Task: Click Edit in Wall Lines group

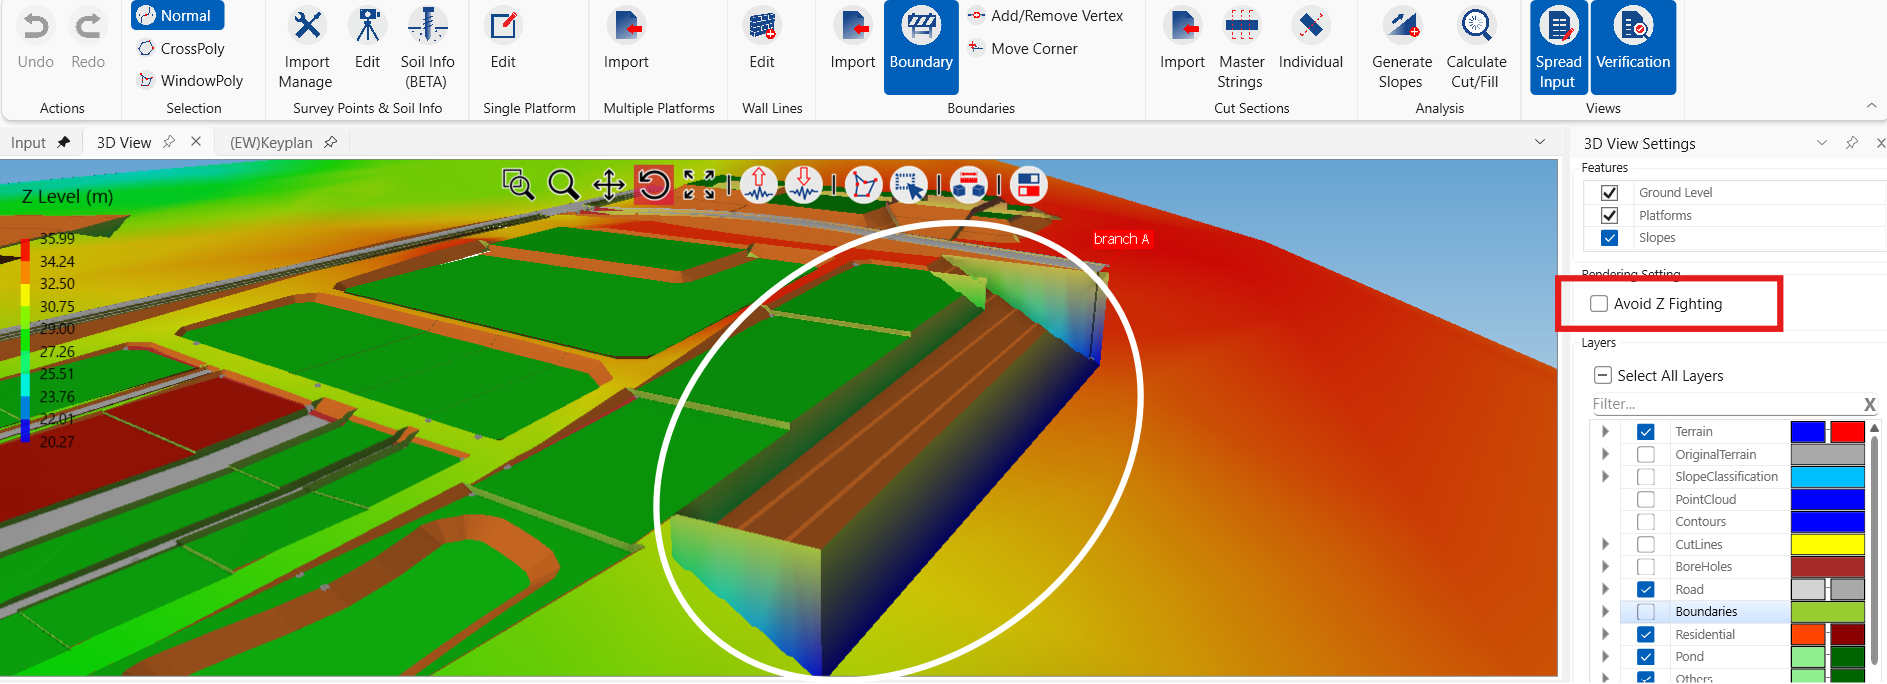Action: 762,40
